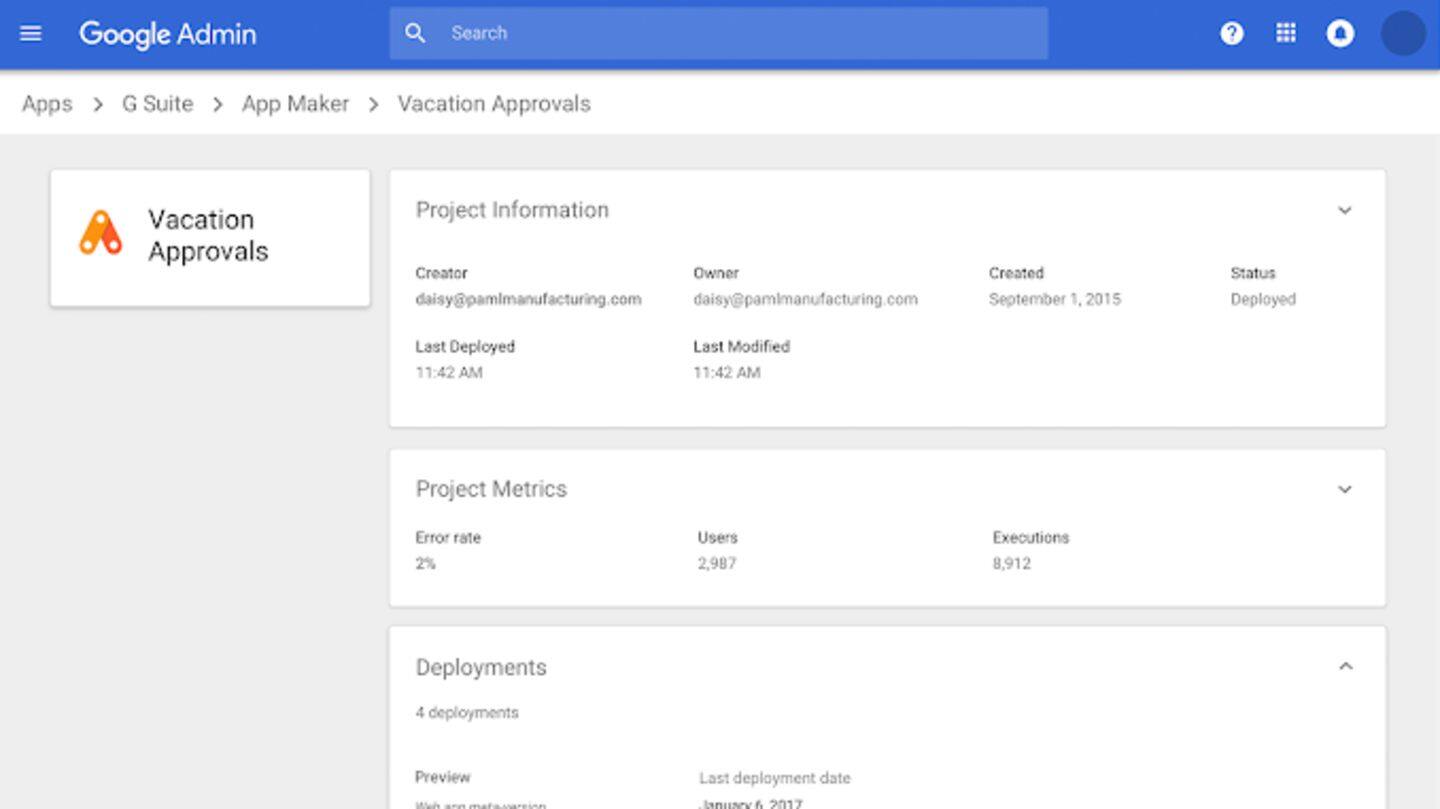Open the hamburger main menu
Screen dimensions: 1440x809
click(x=31, y=33)
